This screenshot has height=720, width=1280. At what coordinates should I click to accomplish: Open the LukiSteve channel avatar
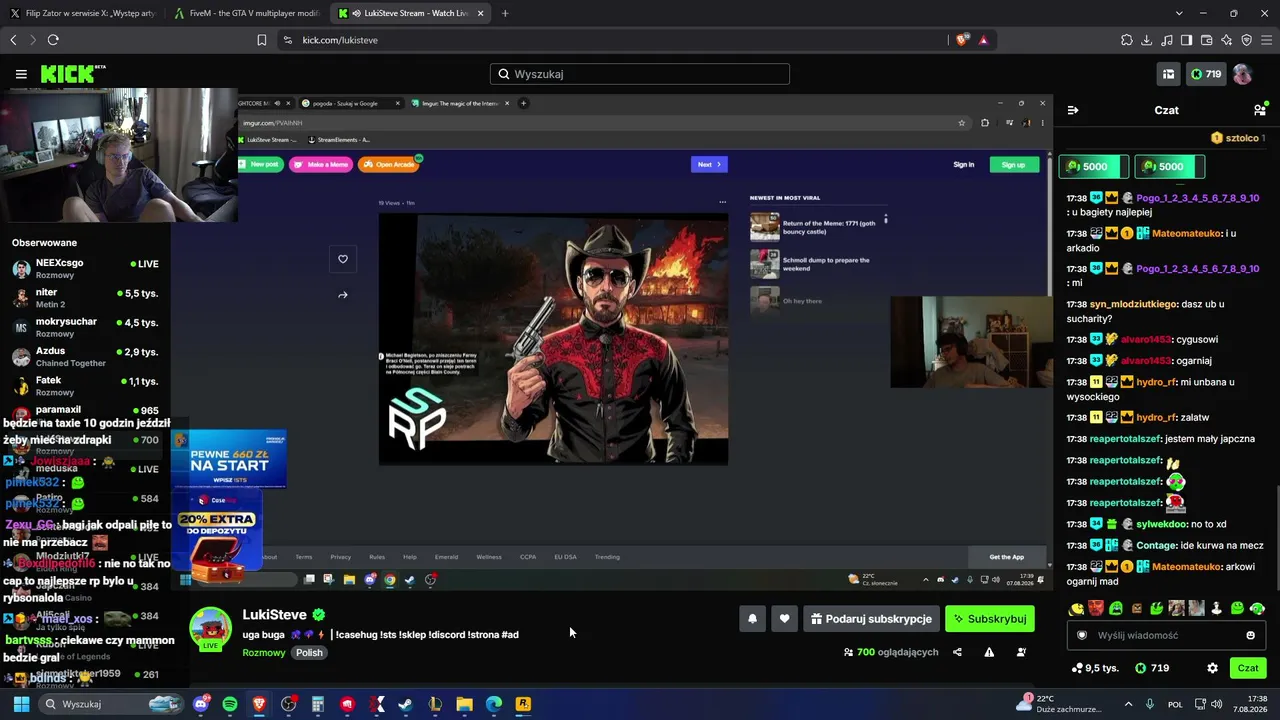click(x=210, y=628)
